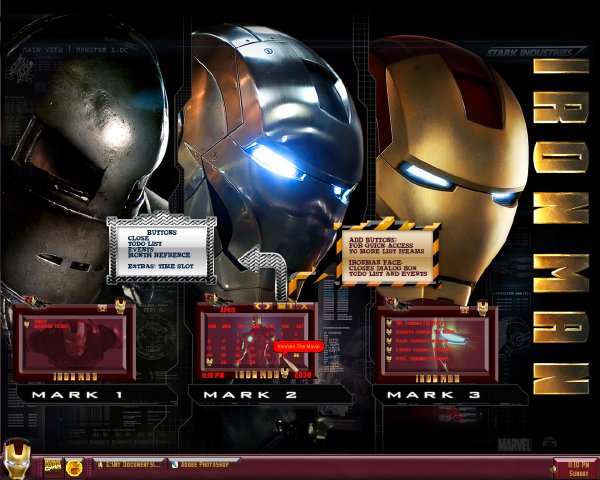
Task: Click small button beside Mark 1 Iron Man face
Action: (102, 309)
